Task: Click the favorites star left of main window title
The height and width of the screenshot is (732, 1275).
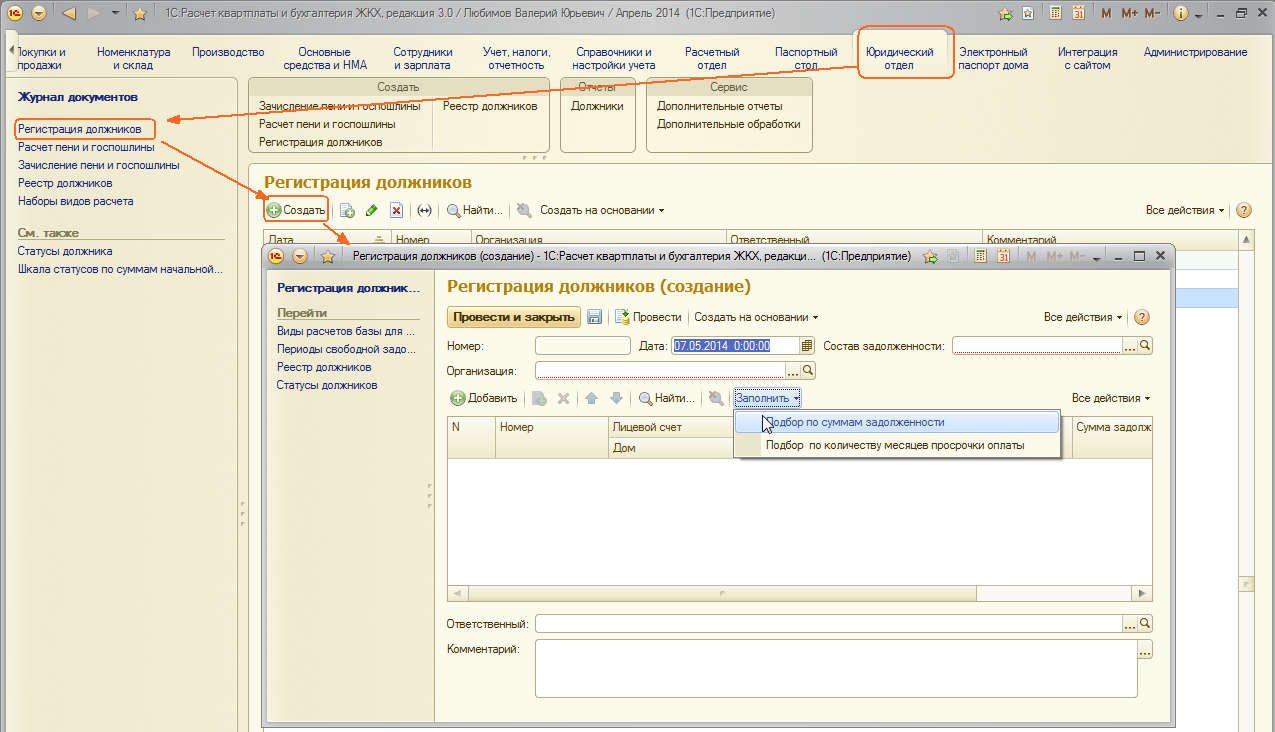Action: point(140,14)
